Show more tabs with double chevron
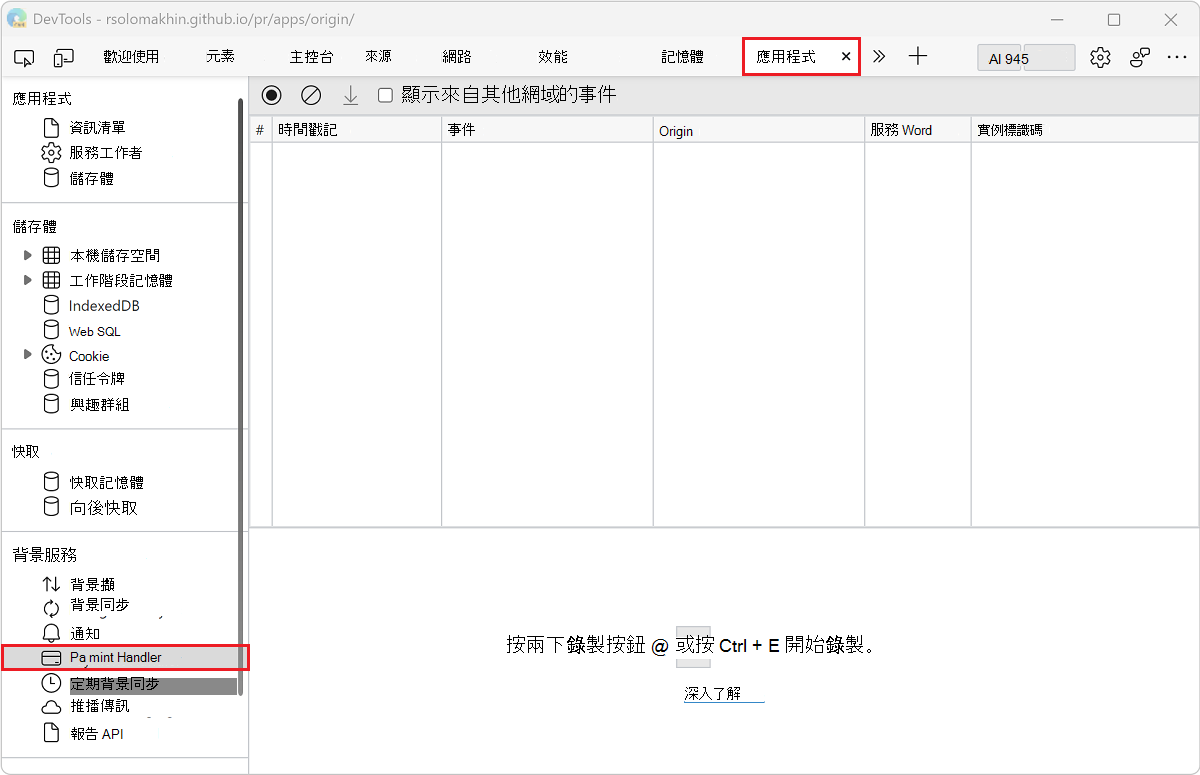 point(879,57)
